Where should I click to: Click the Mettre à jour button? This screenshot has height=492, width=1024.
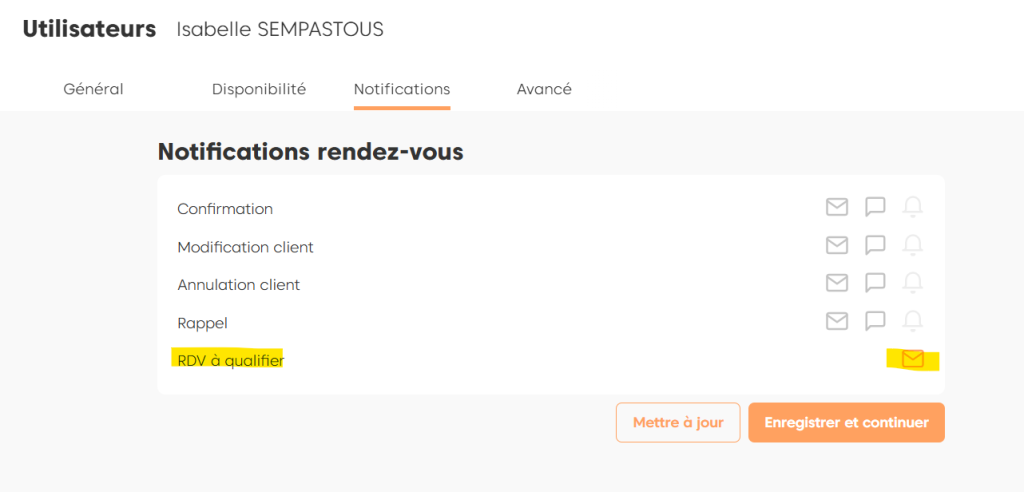click(x=678, y=422)
